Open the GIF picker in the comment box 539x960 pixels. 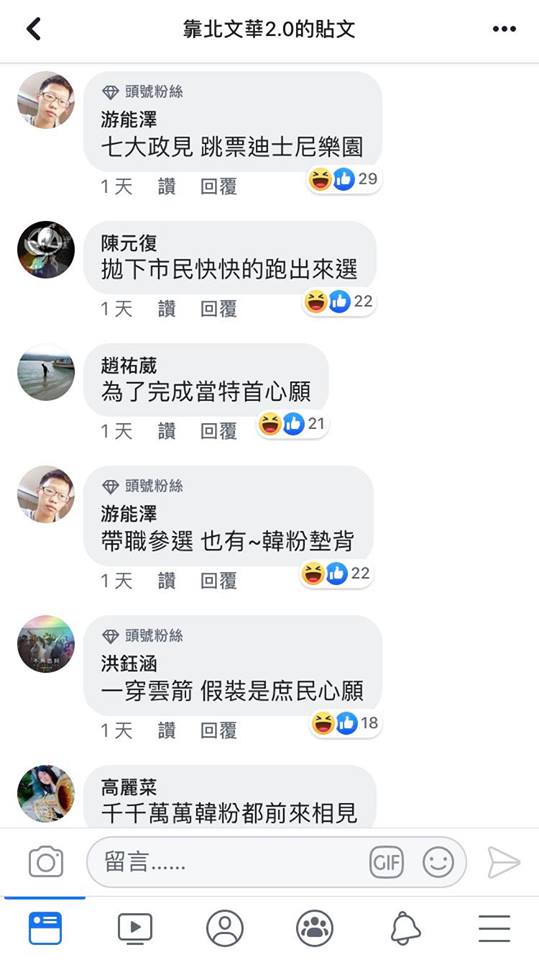pos(386,863)
